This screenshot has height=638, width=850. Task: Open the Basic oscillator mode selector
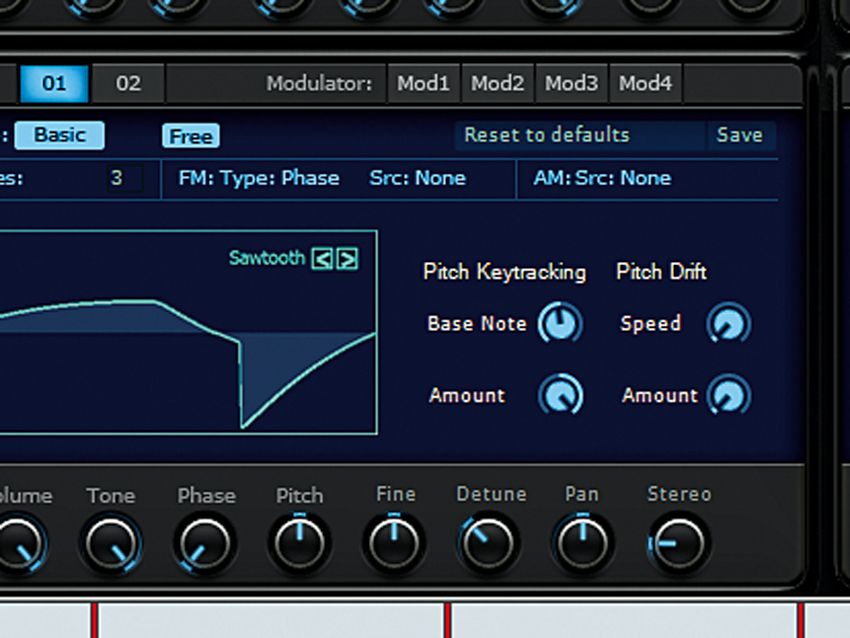[59, 134]
